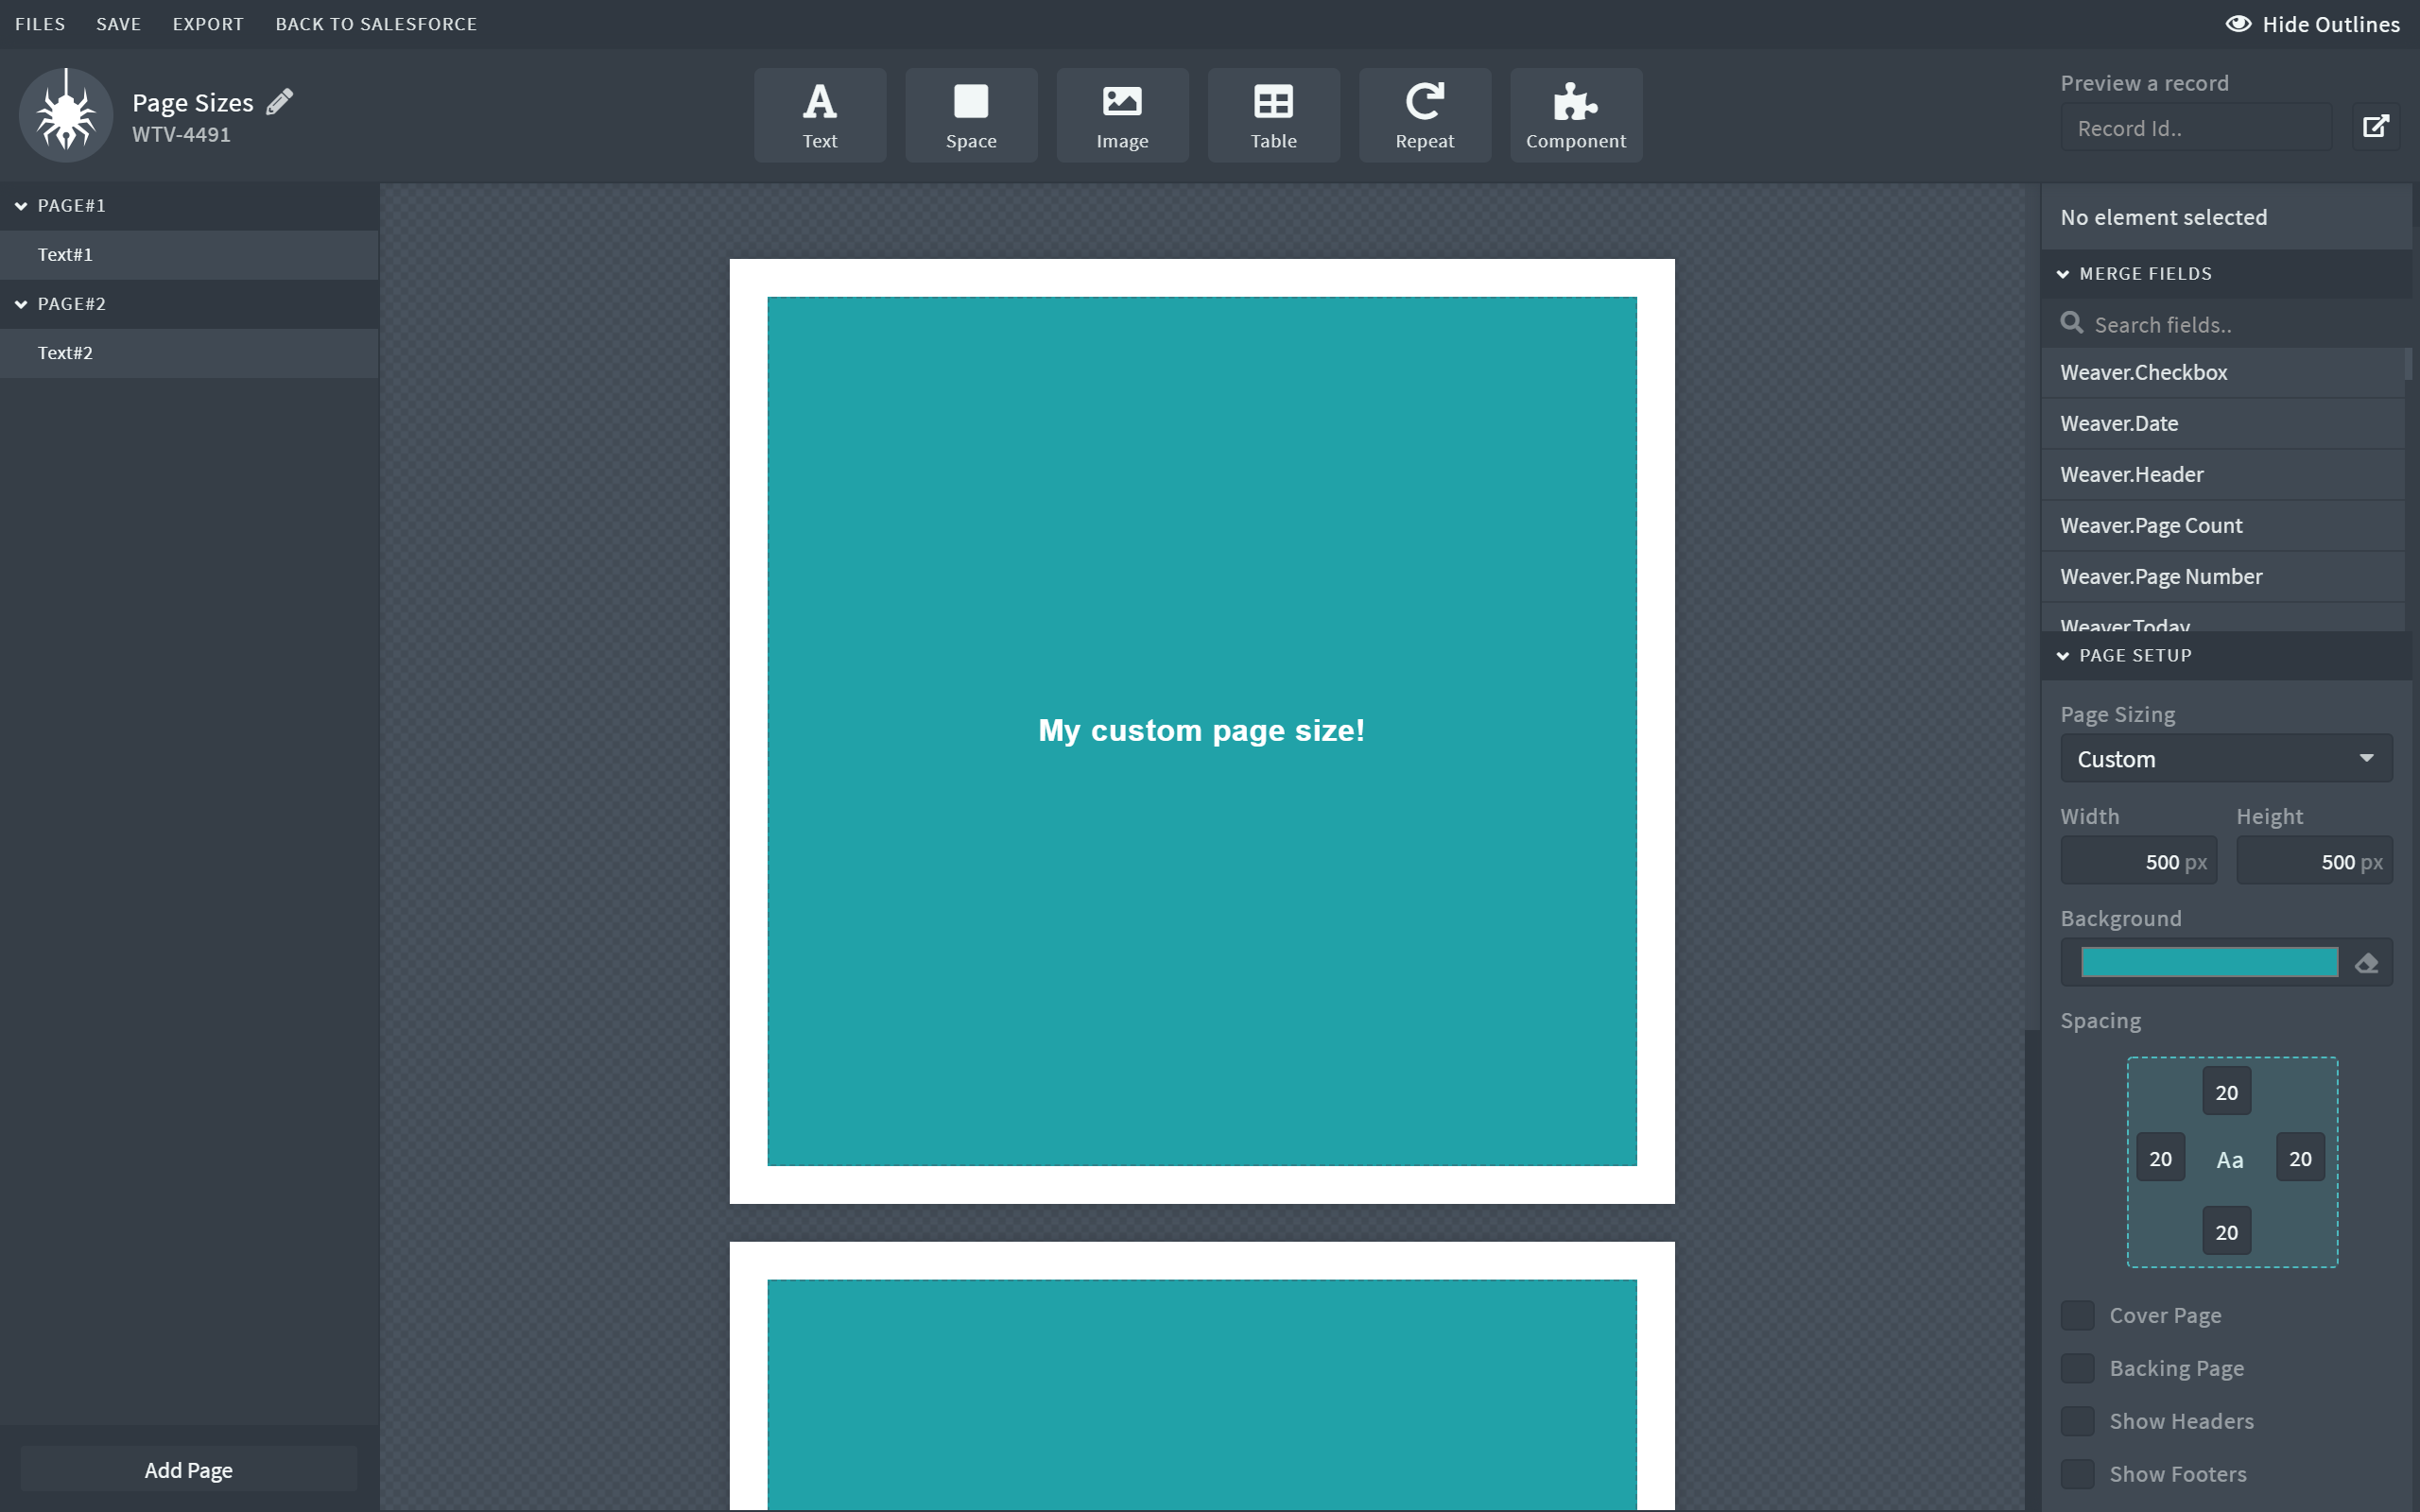Viewport: 2420px width, 1512px height.
Task: Collapse the Merge Fields section
Action: [x=2063, y=274]
